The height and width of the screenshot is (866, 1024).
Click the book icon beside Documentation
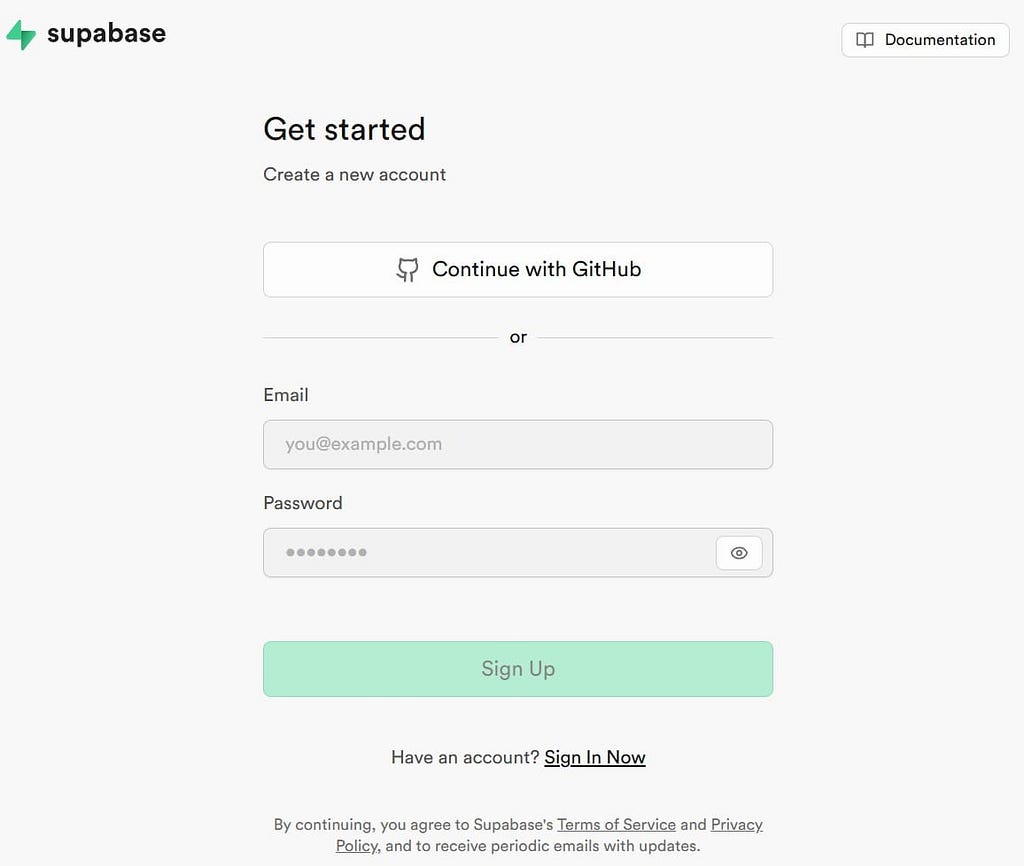click(x=865, y=40)
